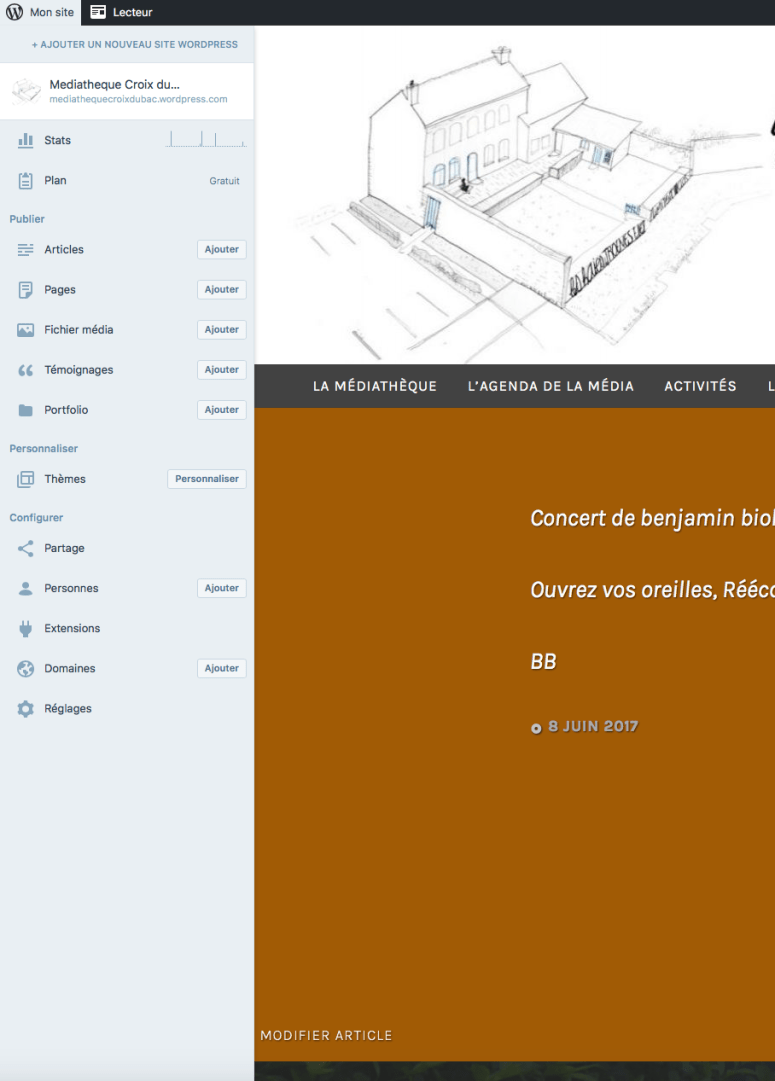Click Ajouter un nouveau site WordPress link

pyautogui.click(x=135, y=45)
